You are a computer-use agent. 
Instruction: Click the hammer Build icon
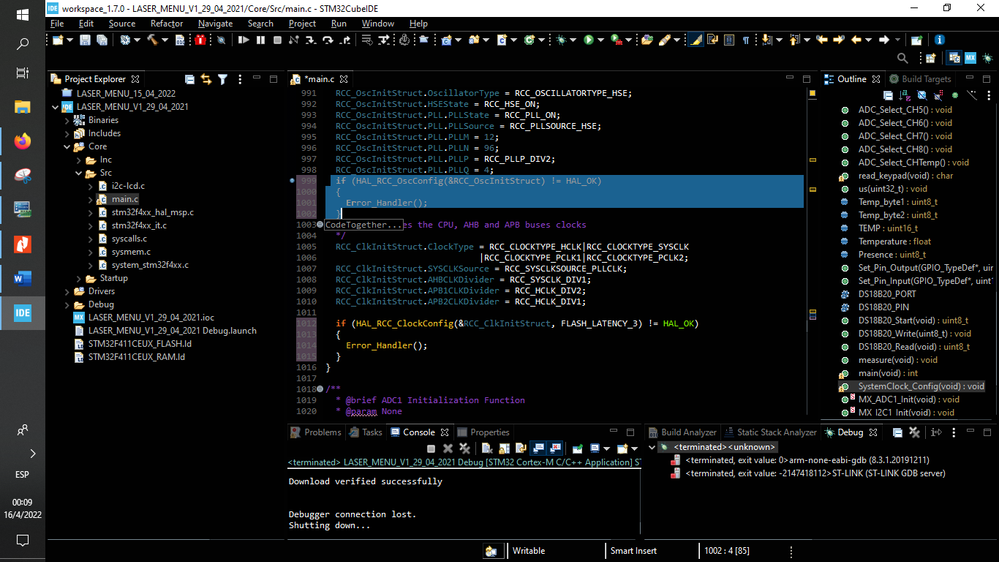click(x=152, y=40)
